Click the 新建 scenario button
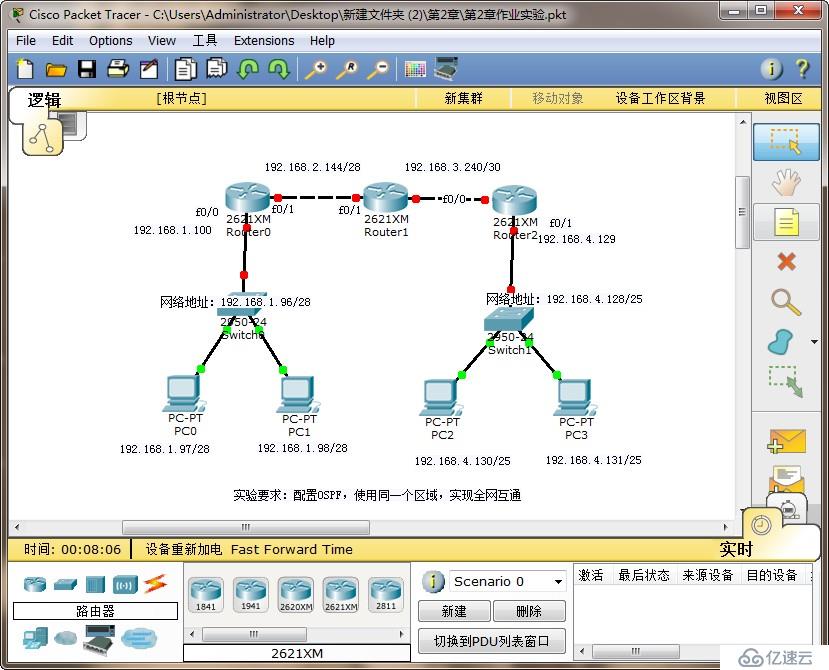This screenshot has width=829, height=670. [454, 611]
